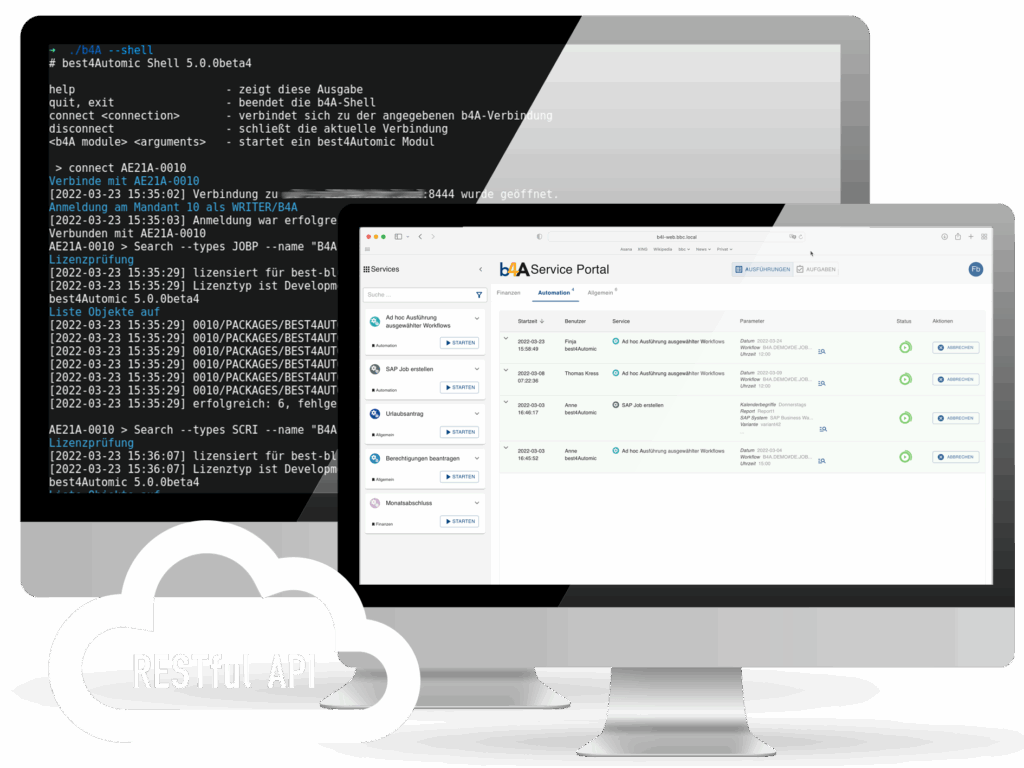
Task: Click the filter funnel icon in the search box
Action: (479, 295)
